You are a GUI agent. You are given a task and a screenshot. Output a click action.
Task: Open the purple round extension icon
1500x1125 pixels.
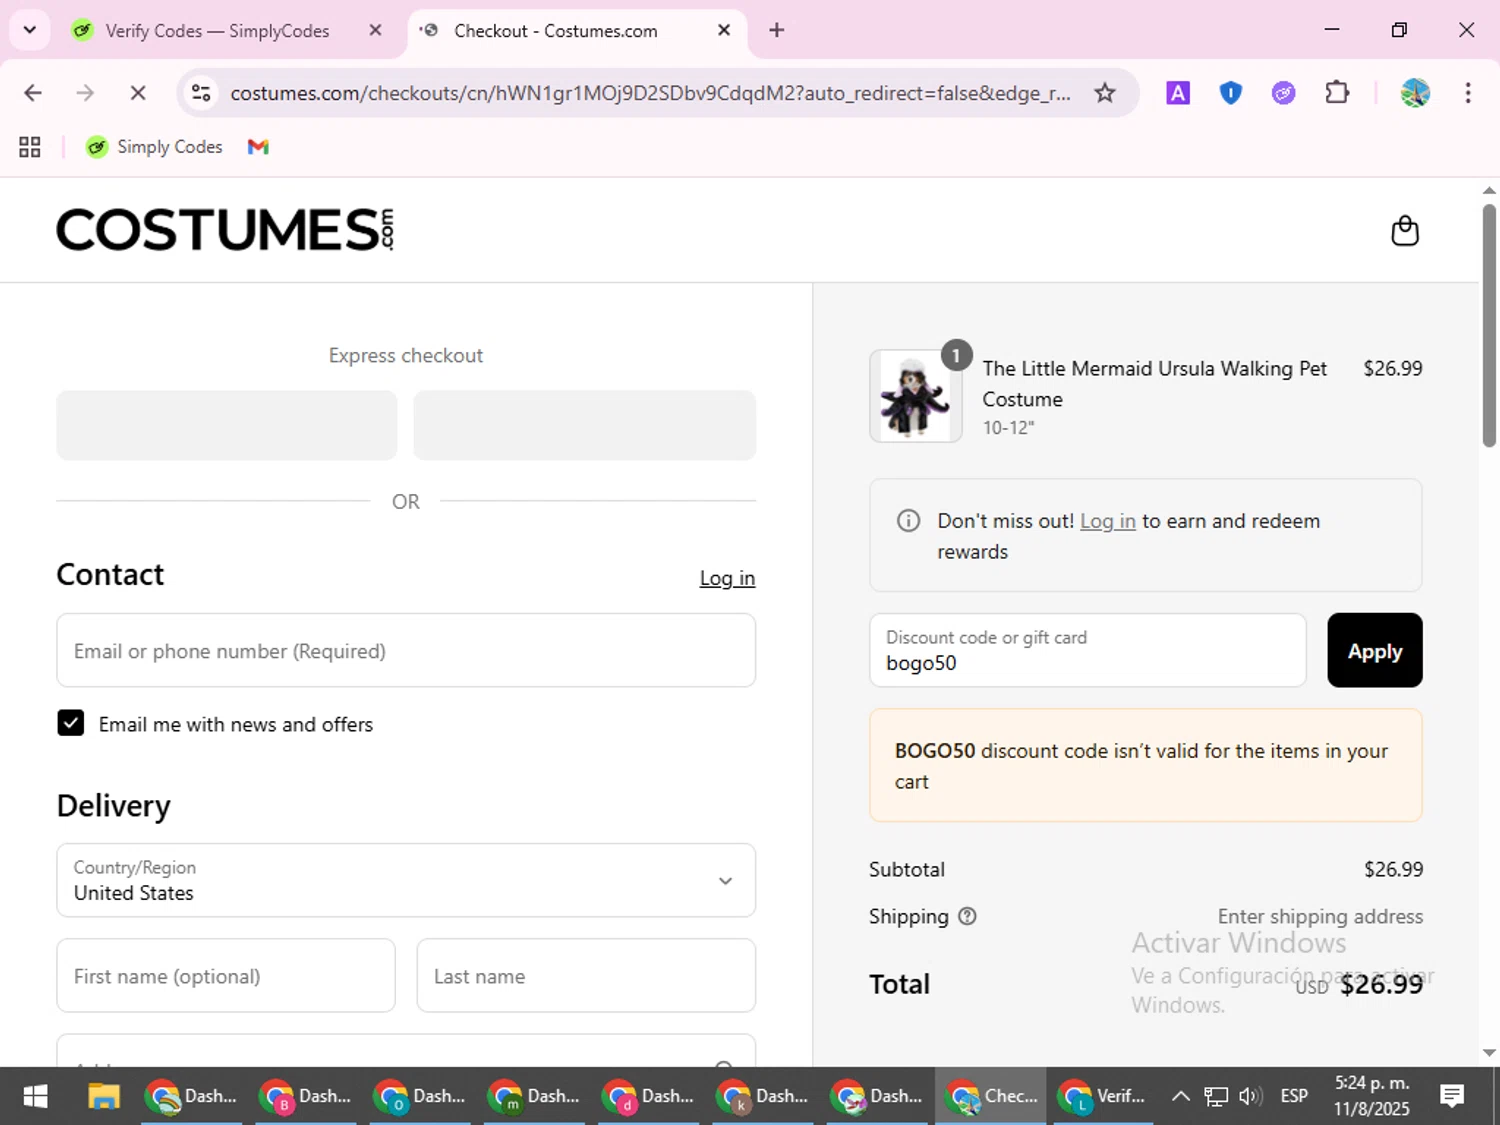pyautogui.click(x=1283, y=93)
